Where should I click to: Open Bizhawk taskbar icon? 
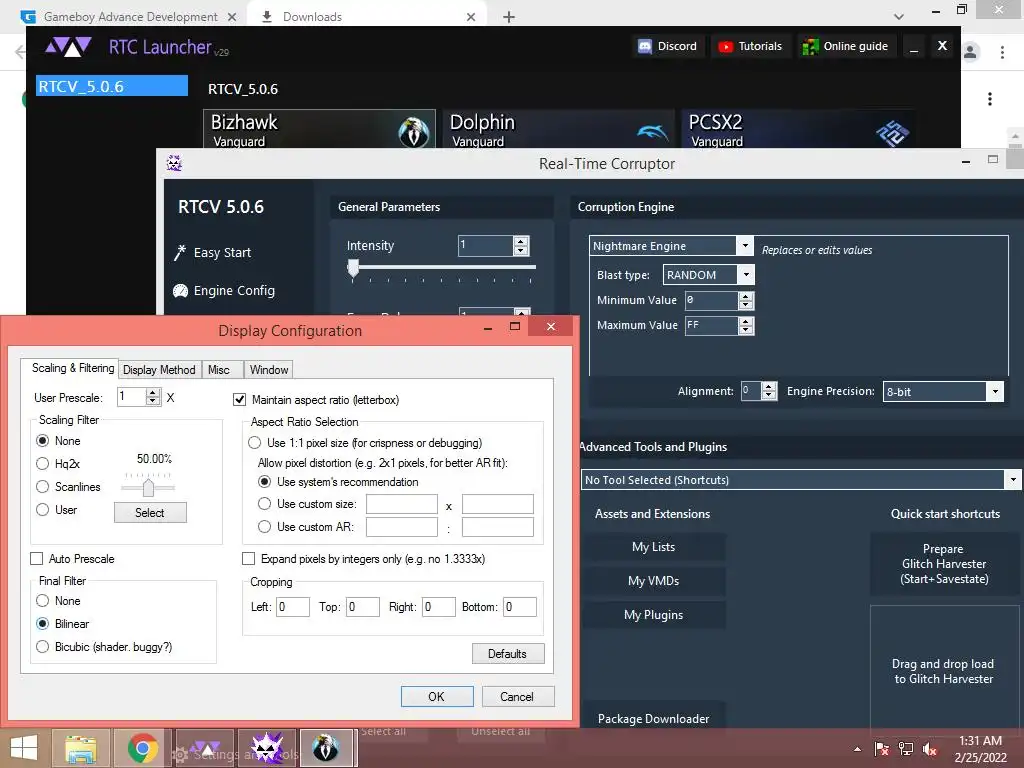tap(325, 748)
